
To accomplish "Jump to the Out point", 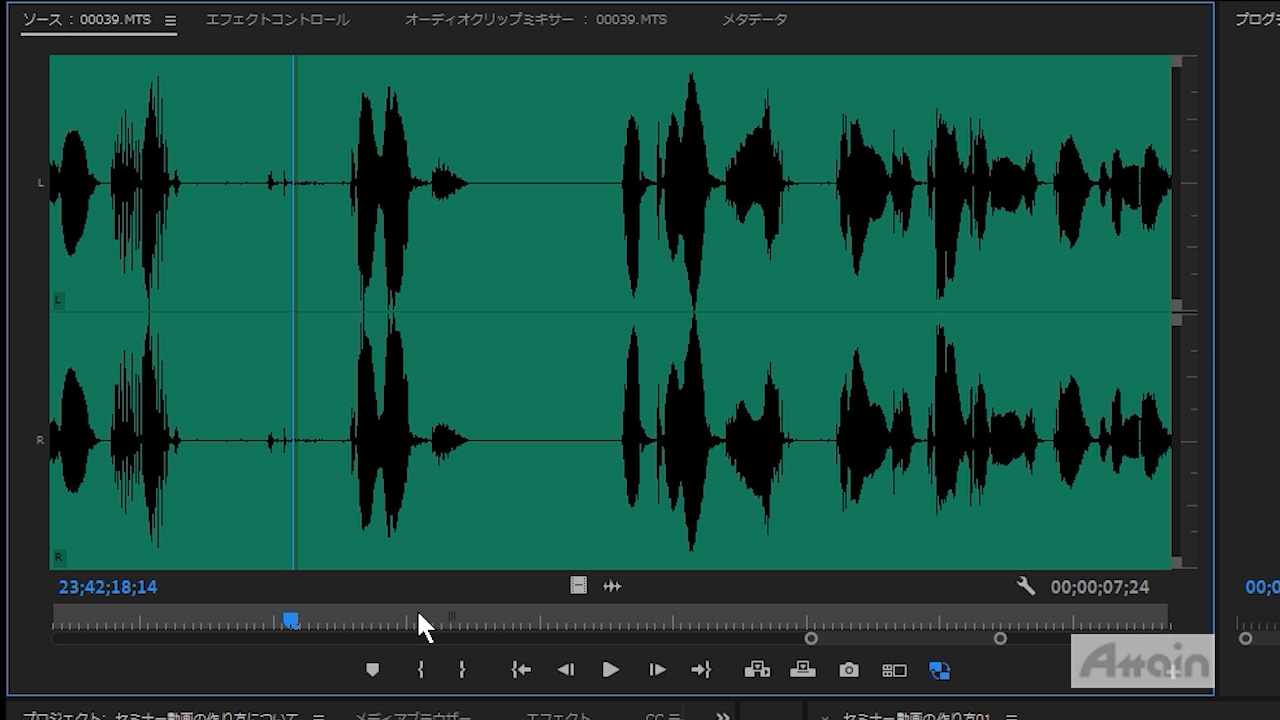I will click(x=701, y=670).
